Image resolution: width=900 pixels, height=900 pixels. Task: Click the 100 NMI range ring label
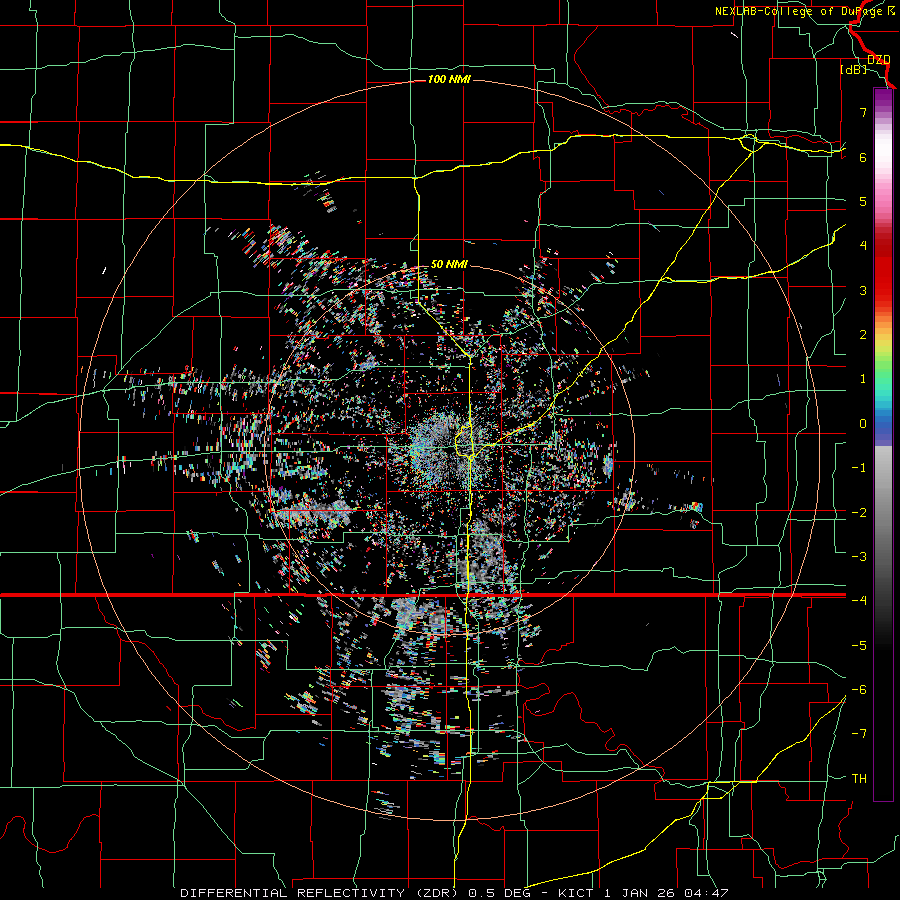point(449,79)
